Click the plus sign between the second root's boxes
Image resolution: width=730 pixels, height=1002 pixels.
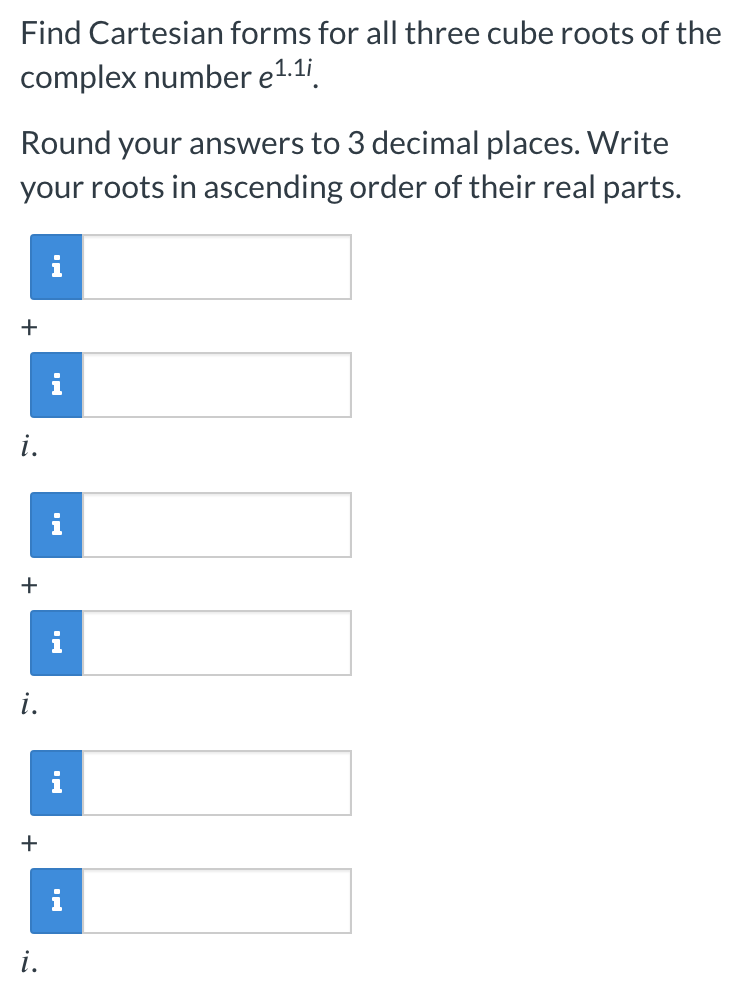(x=29, y=583)
